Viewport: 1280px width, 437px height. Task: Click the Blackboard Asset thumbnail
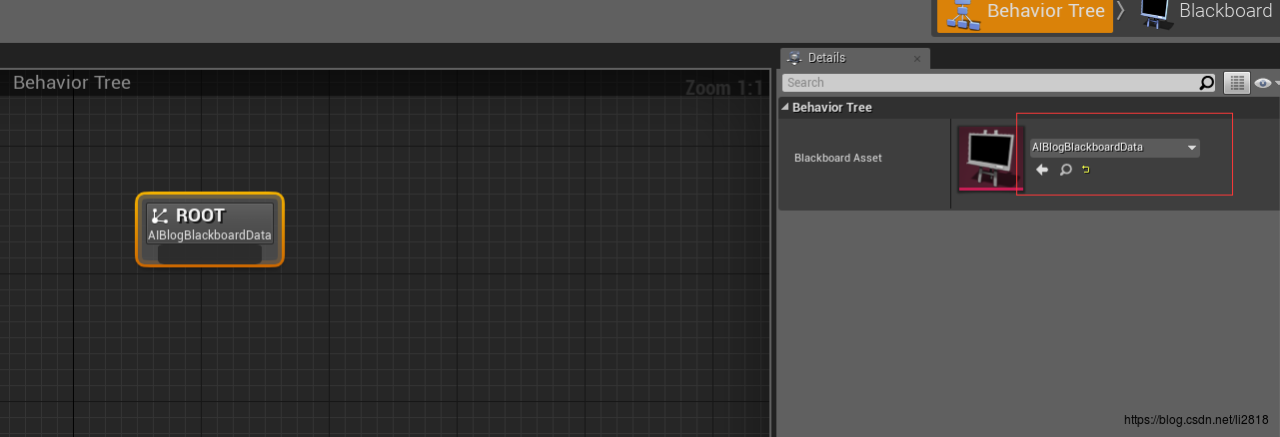click(x=990, y=158)
